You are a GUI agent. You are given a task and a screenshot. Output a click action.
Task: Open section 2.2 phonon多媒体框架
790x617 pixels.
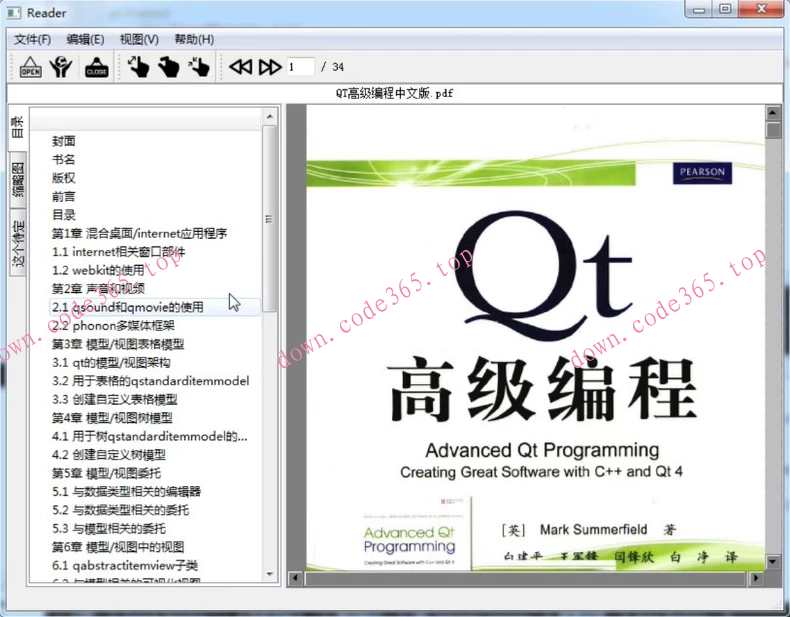(x=113, y=326)
